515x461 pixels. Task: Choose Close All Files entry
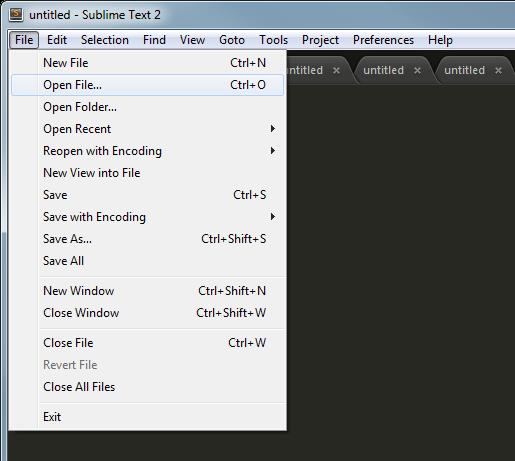click(x=147, y=387)
